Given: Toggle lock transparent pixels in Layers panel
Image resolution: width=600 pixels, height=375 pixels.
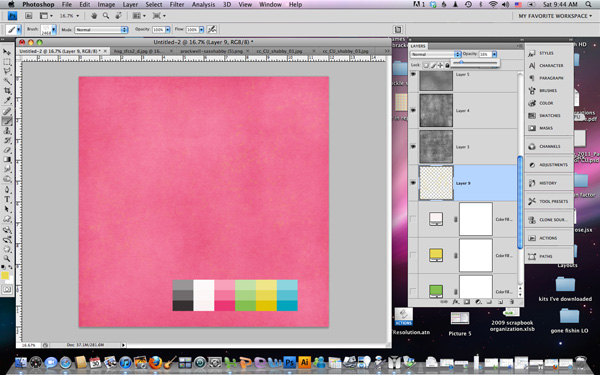Looking at the screenshot, I should coord(426,65).
